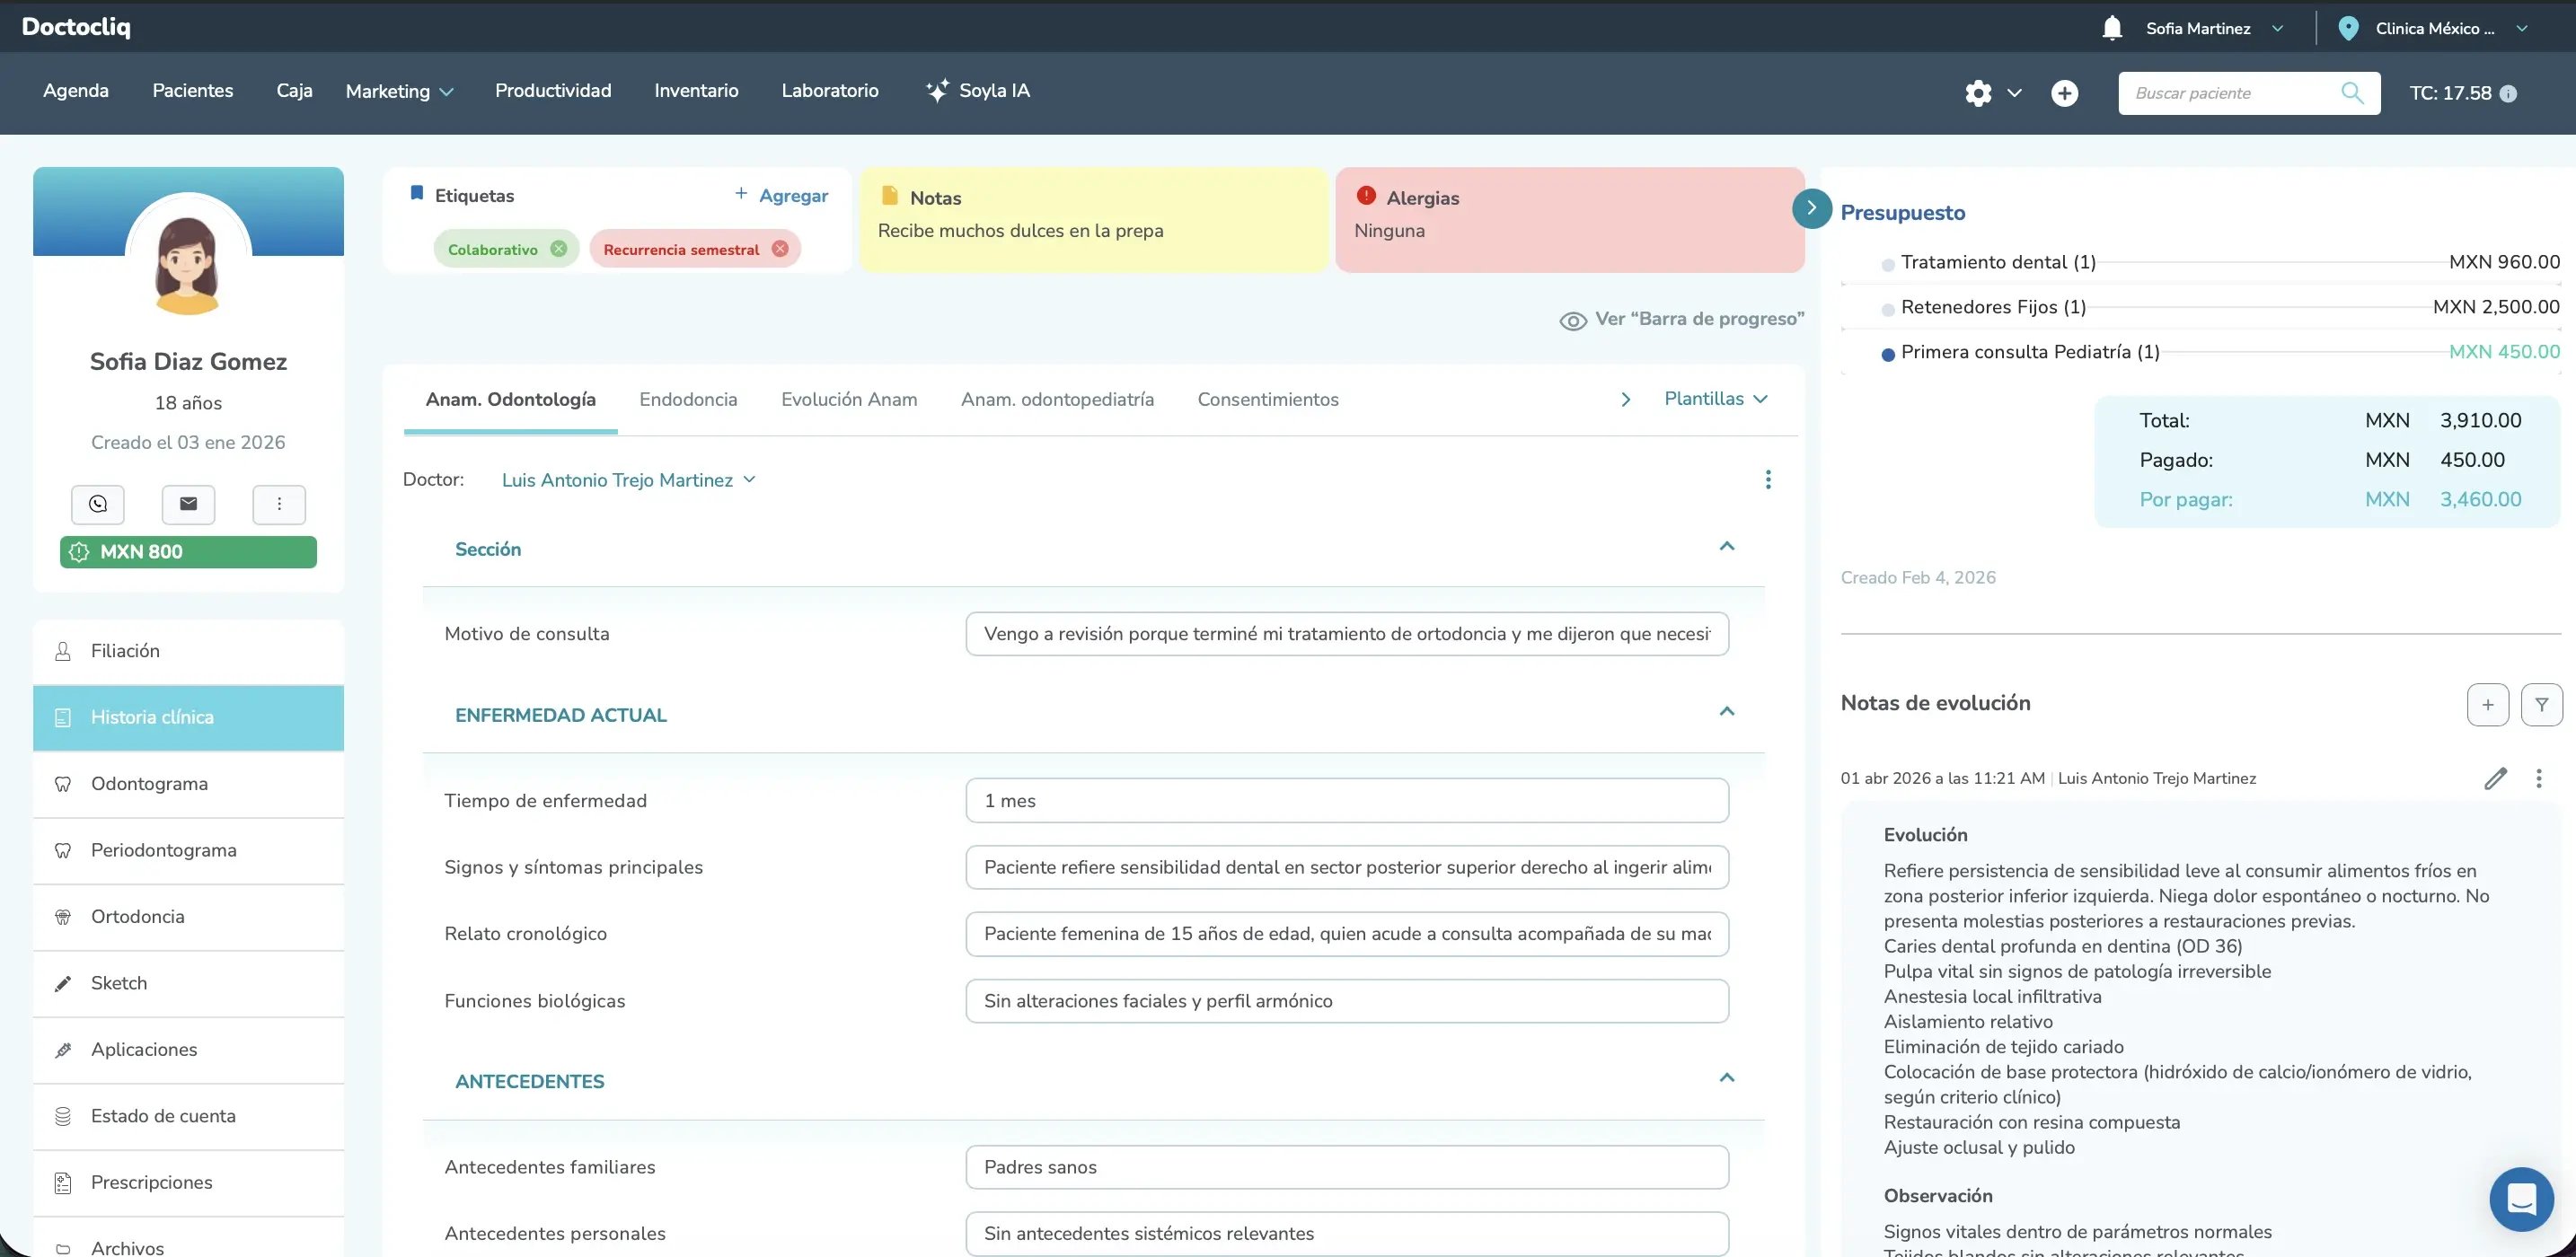Open the Consentimientos tab
This screenshot has width=2576, height=1257.
coord(1268,400)
